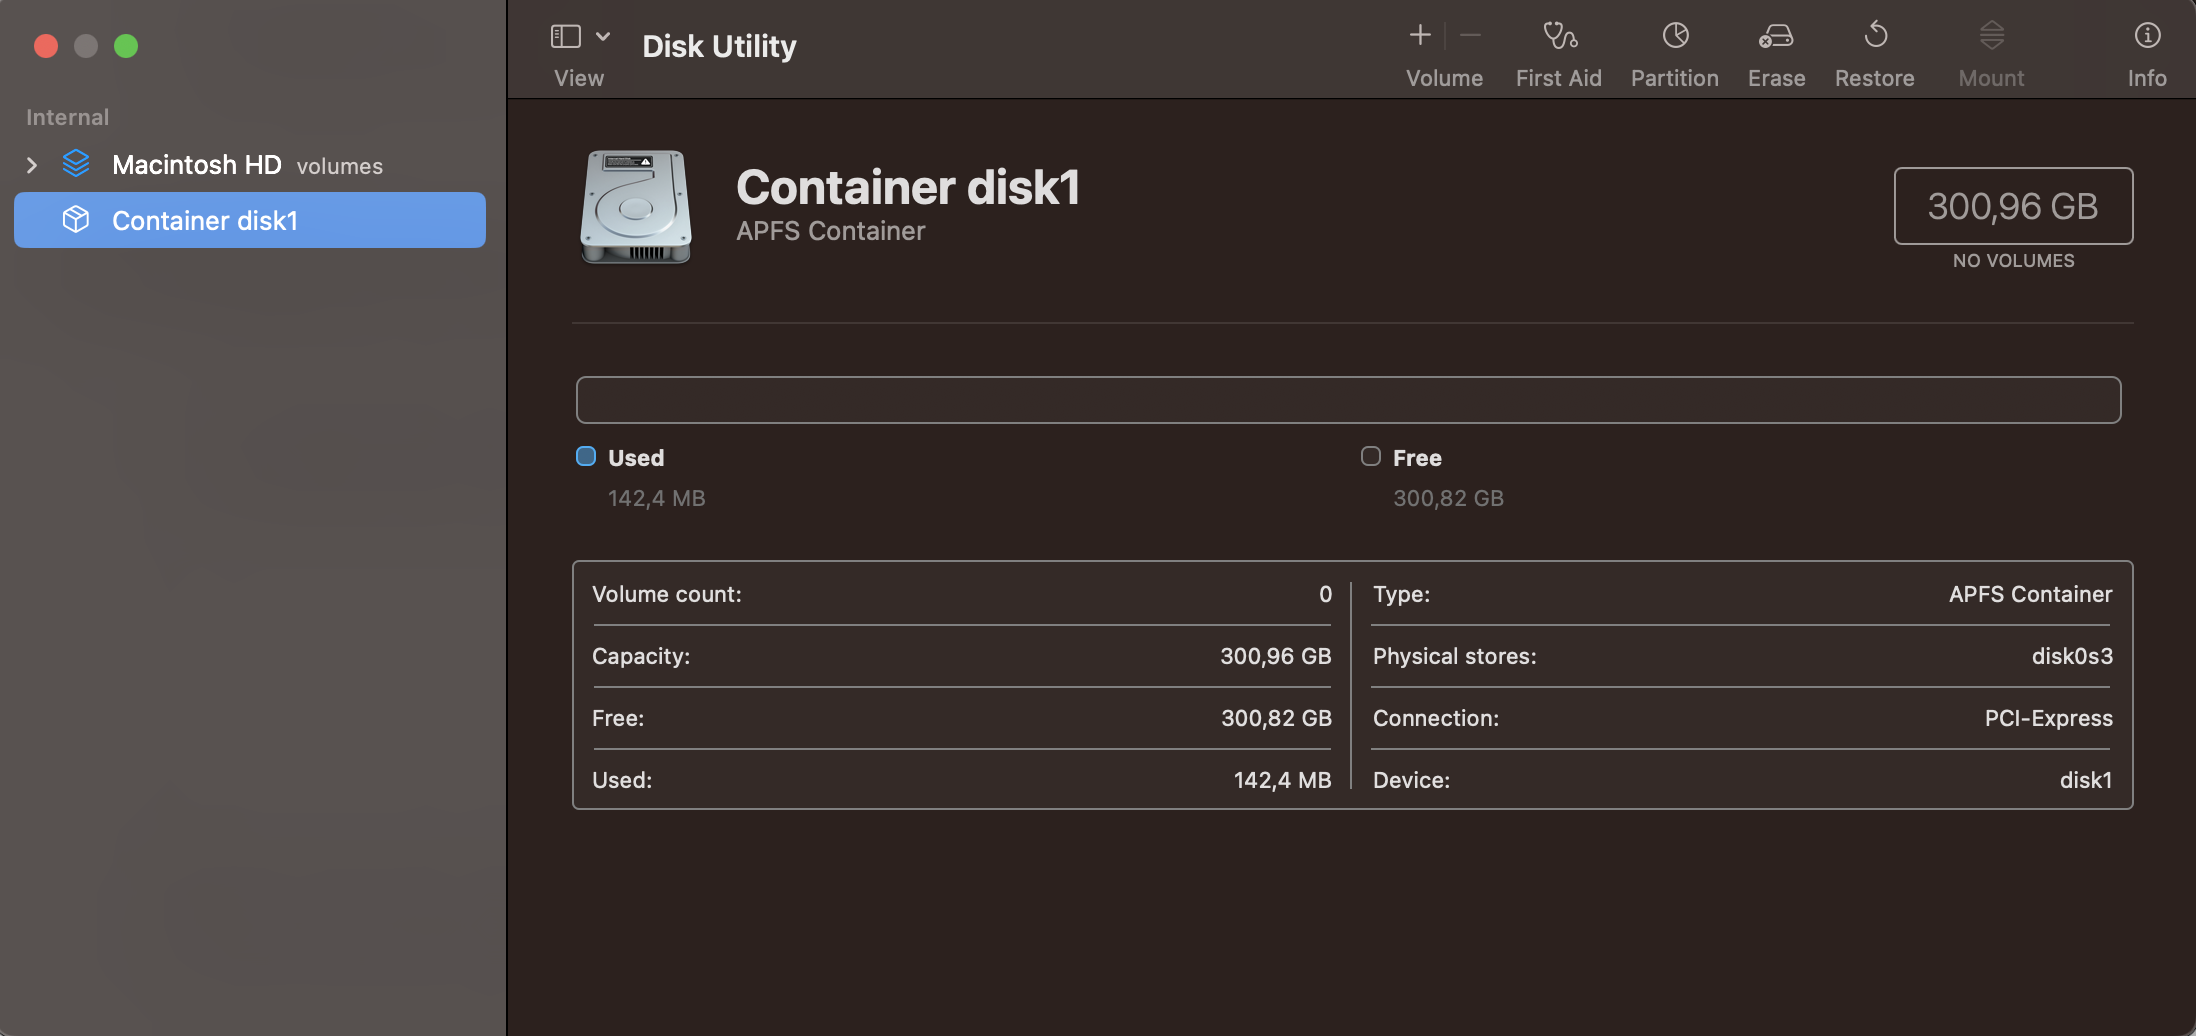Click the Macintosh HD disk icon in sidebar

[x=77, y=164]
